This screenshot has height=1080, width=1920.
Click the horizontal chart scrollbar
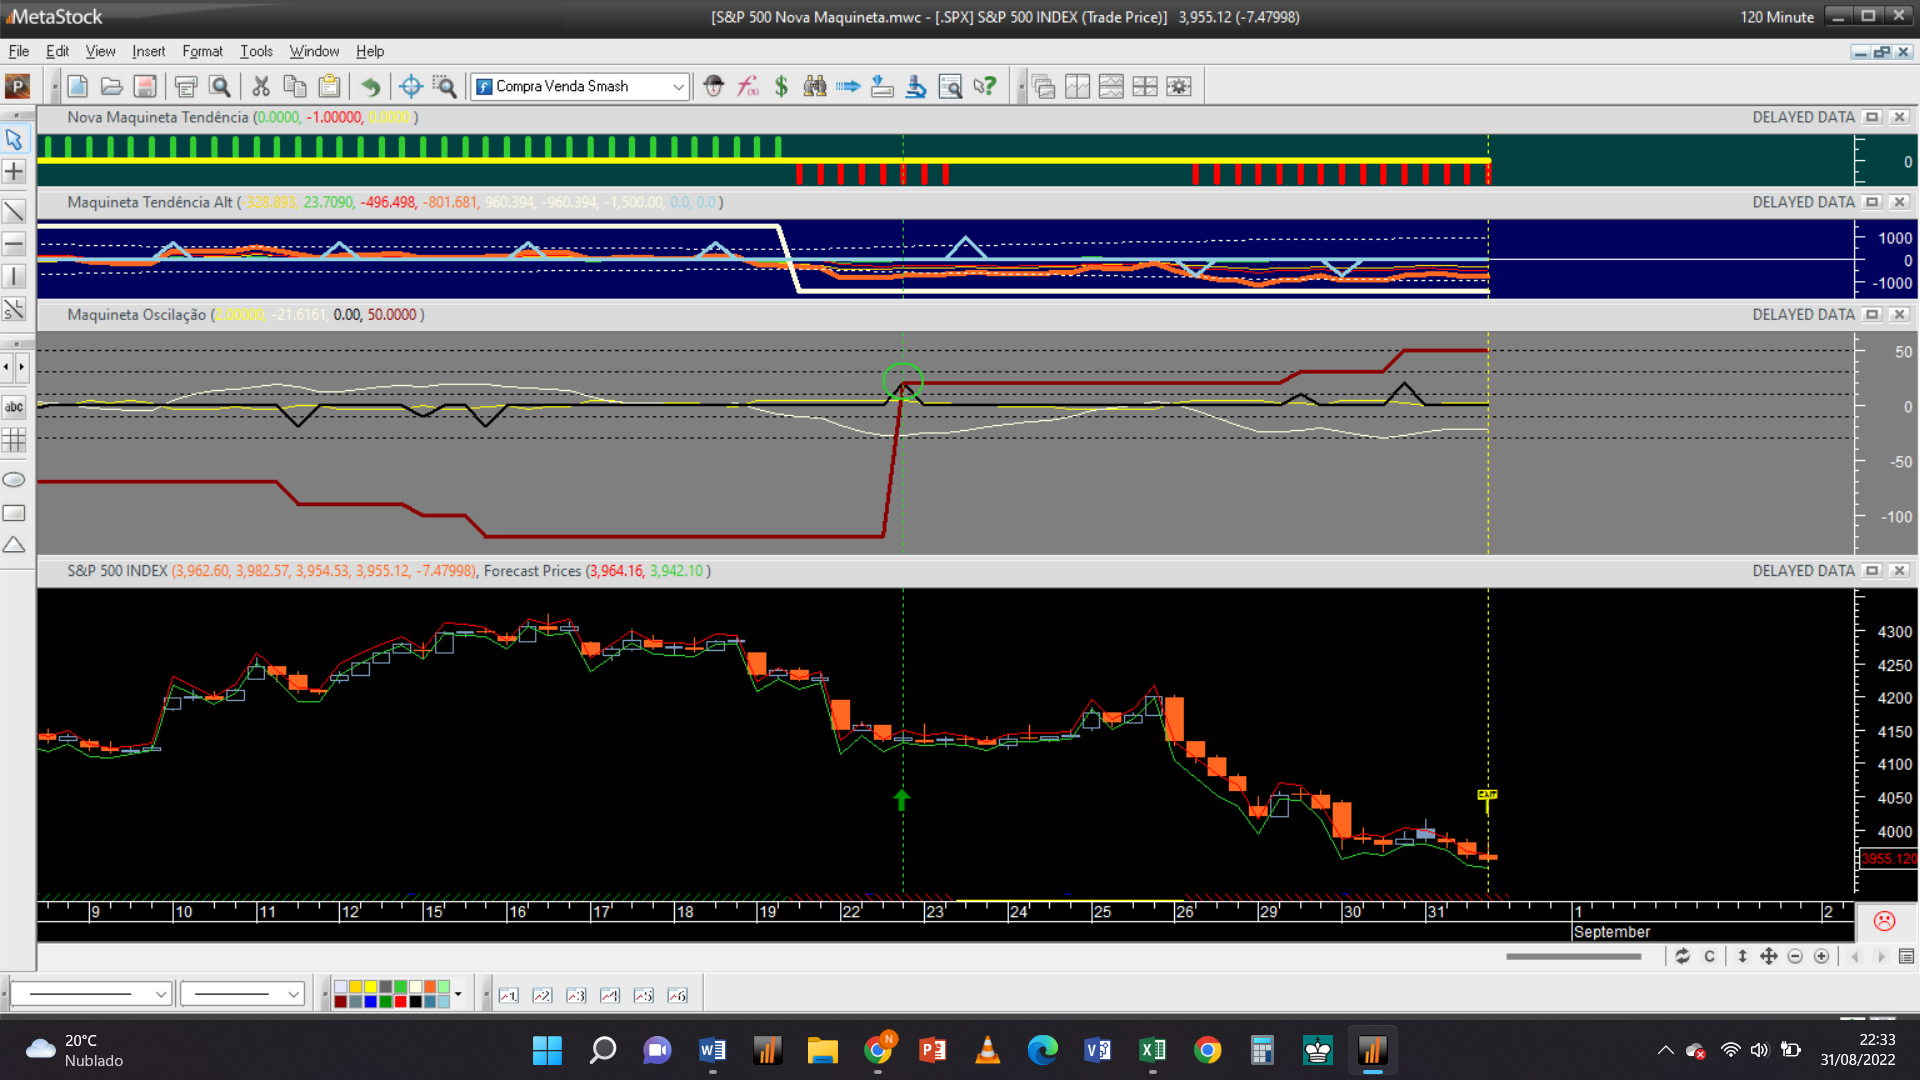(x=1573, y=957)
